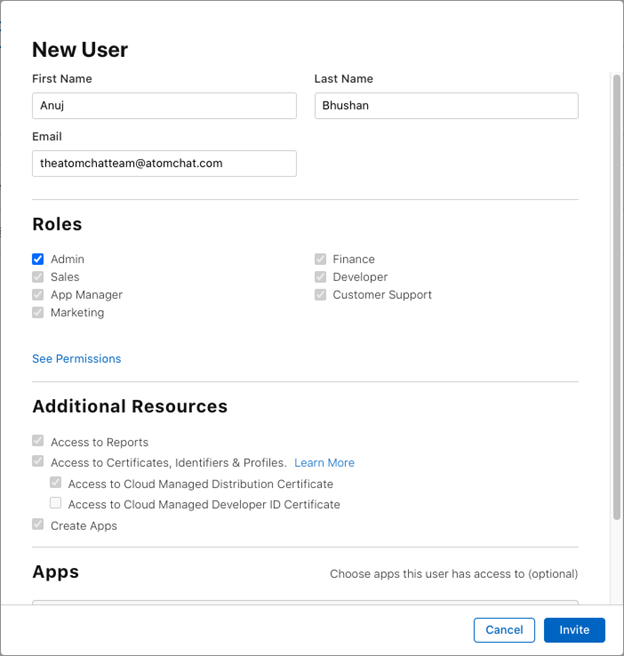The image size is (624, 656).
Task: Toggle the Sales role checkbox
Action: point(38,277)
